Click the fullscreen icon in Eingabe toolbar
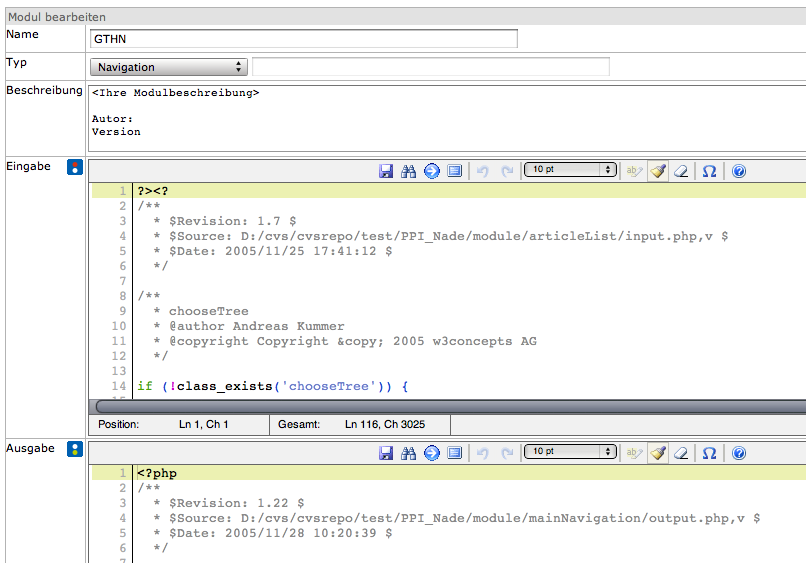 pyautogui.click(x=454, y=171)
